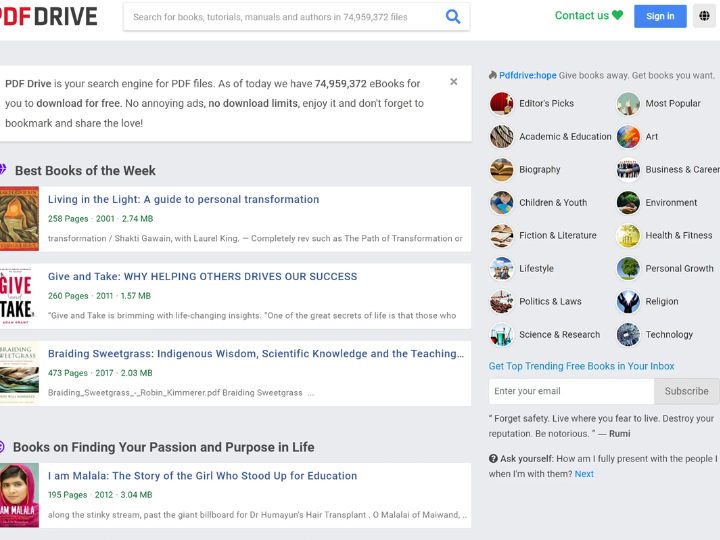Screen dimensions: 720x540
Task: Select the Personal Growth text label
Action: pos(680,269)
